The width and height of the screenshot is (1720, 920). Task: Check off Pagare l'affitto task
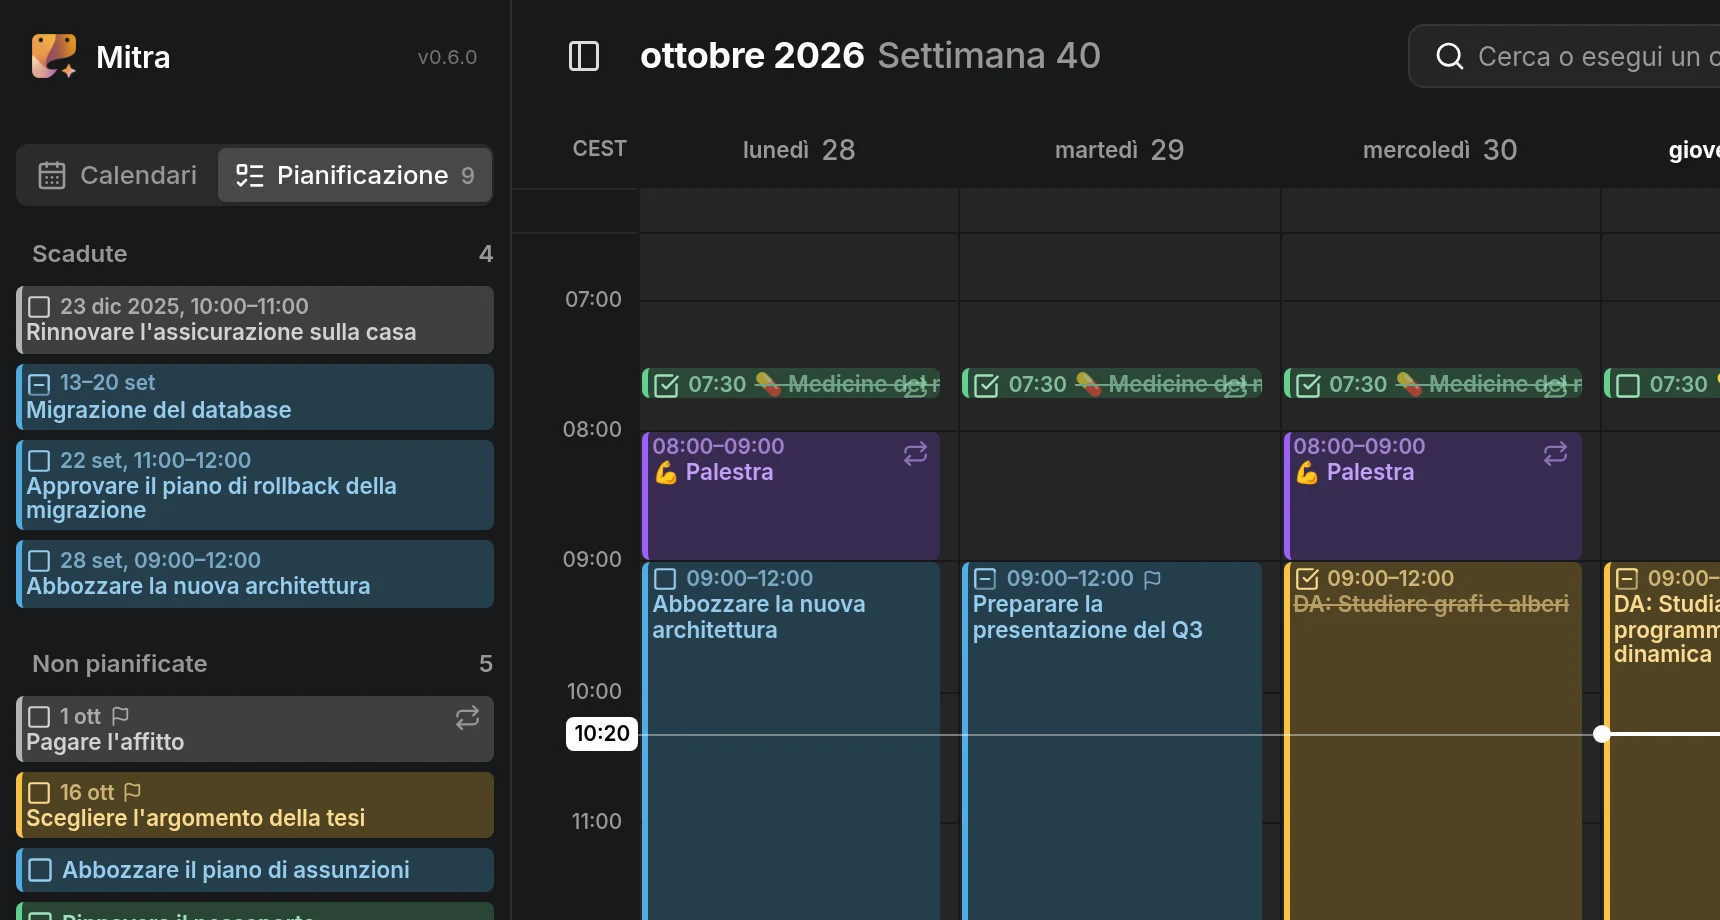[39, 717]
